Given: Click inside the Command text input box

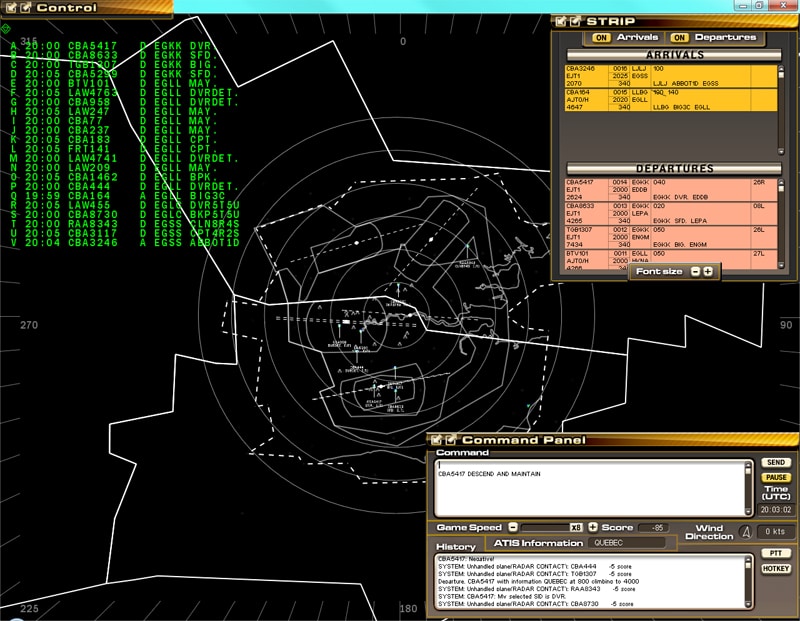Looking at the screenshot, I should pyautogui.click(x=590, y=488).
